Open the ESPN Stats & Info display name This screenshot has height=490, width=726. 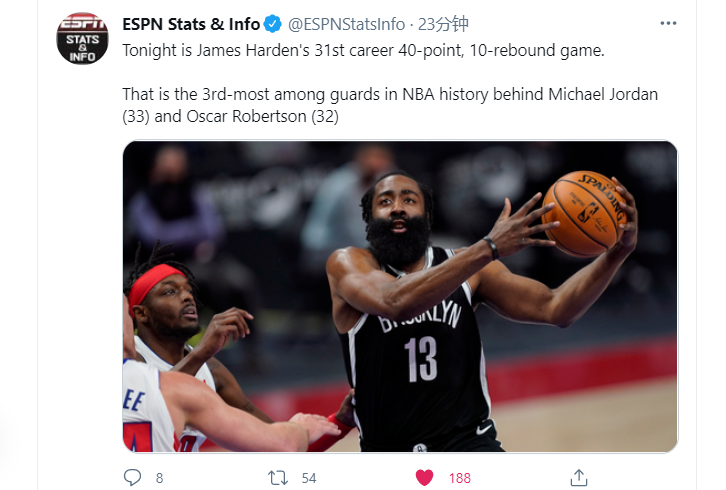coord(191,24)
